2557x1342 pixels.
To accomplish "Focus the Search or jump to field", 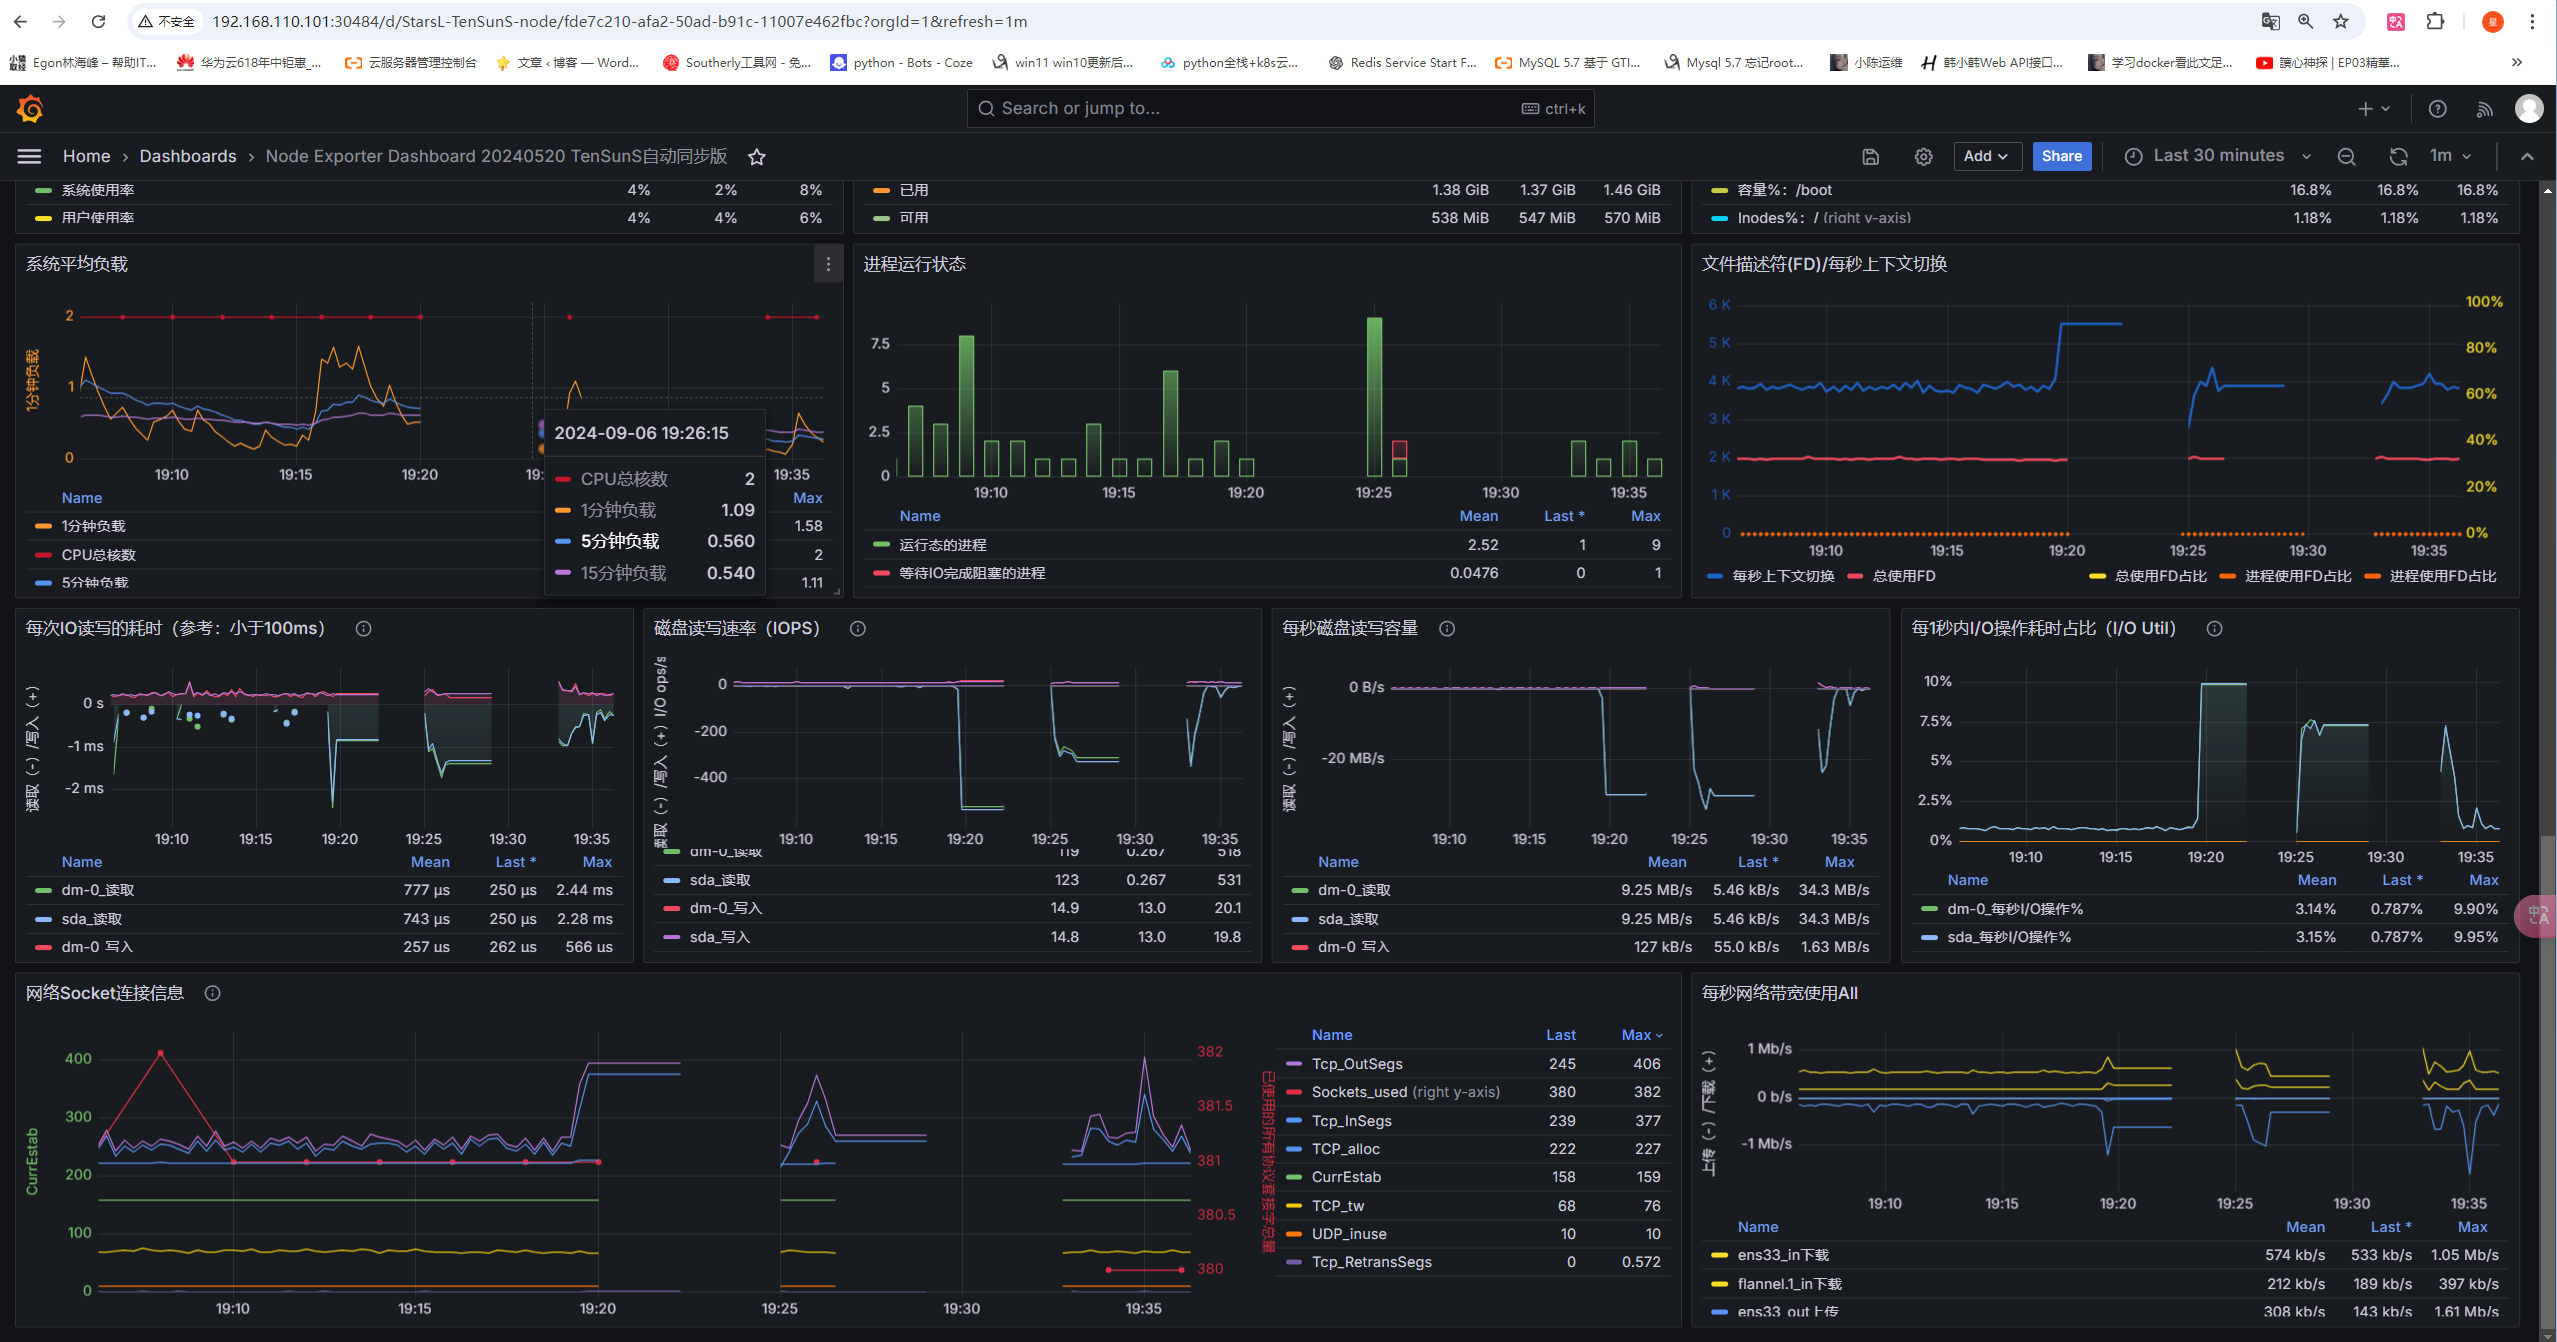I will [1280, 109].
